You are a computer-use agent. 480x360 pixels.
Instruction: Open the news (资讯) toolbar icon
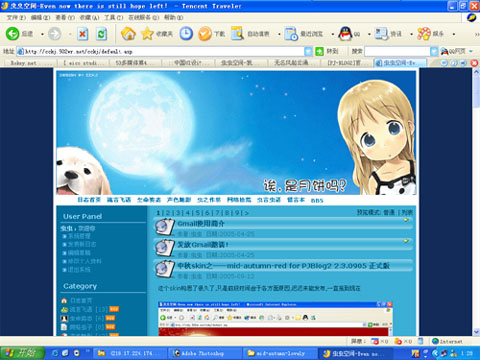pos(381,34)
